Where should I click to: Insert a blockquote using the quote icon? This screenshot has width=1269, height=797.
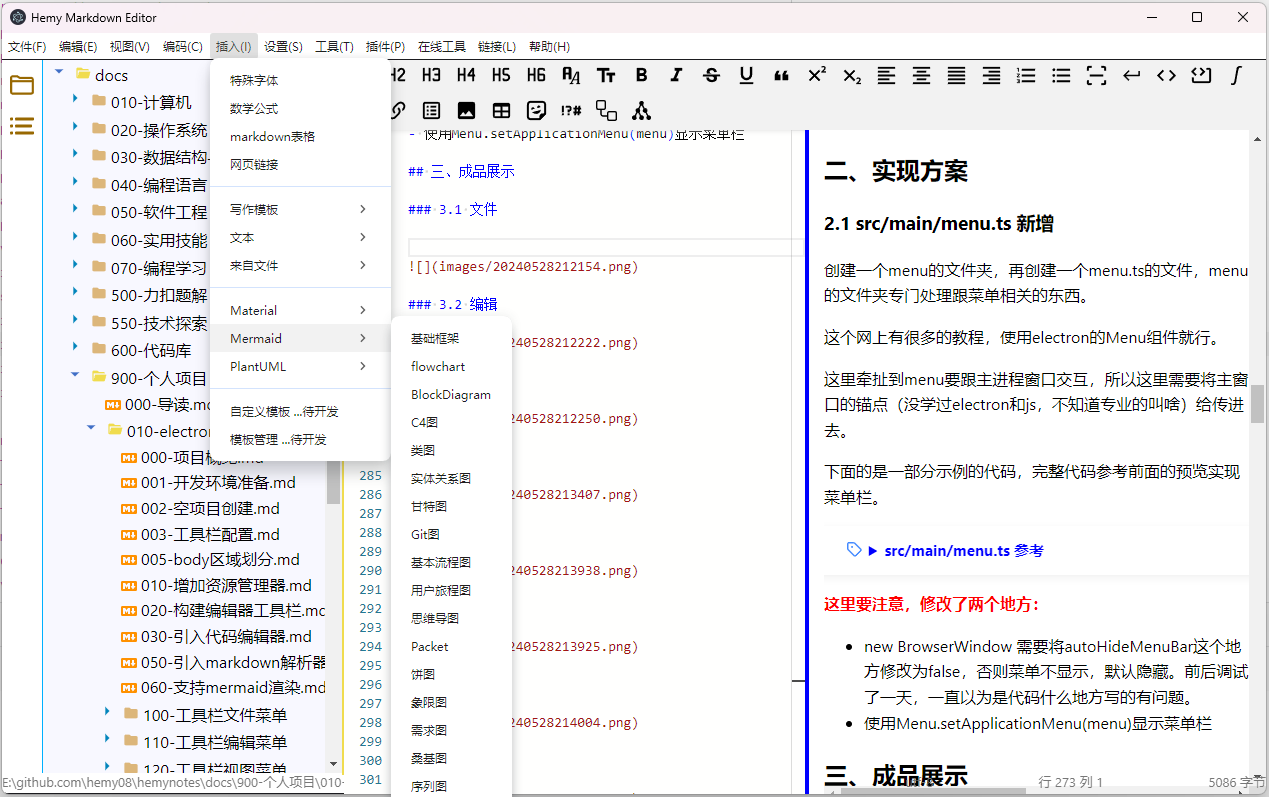tap(782, 75)
